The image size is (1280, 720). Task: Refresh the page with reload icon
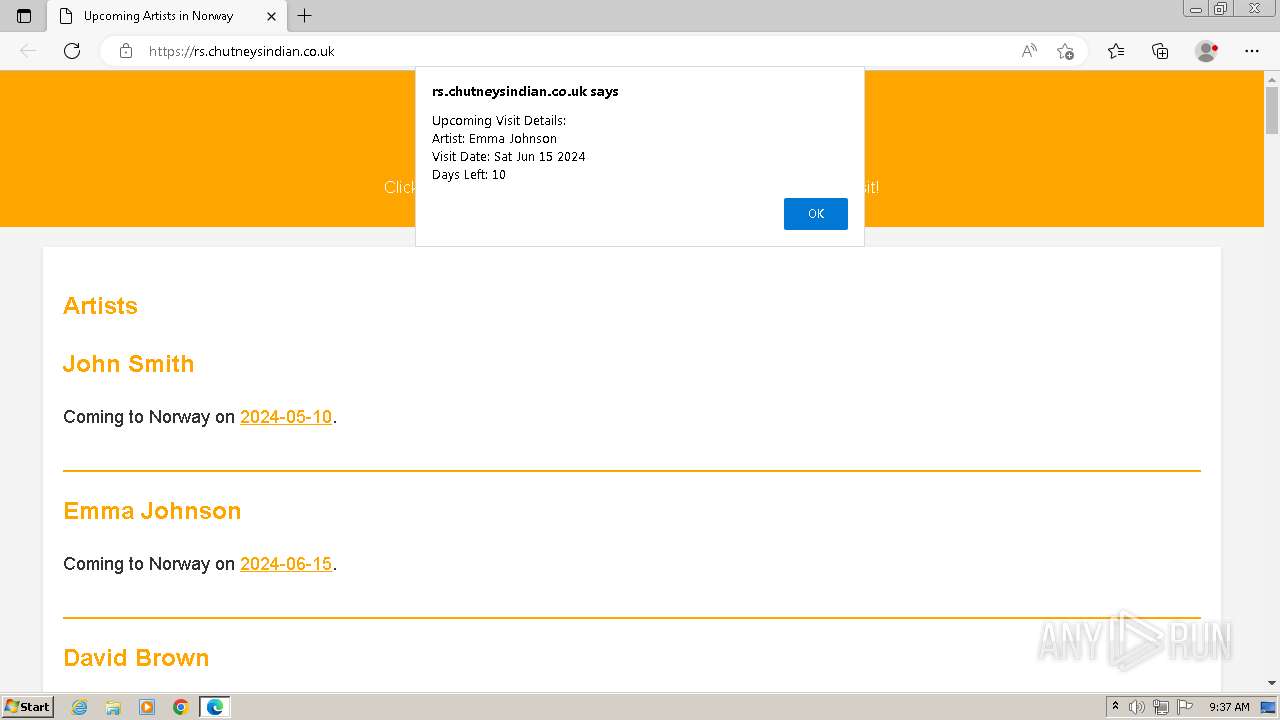click(72, 51)
